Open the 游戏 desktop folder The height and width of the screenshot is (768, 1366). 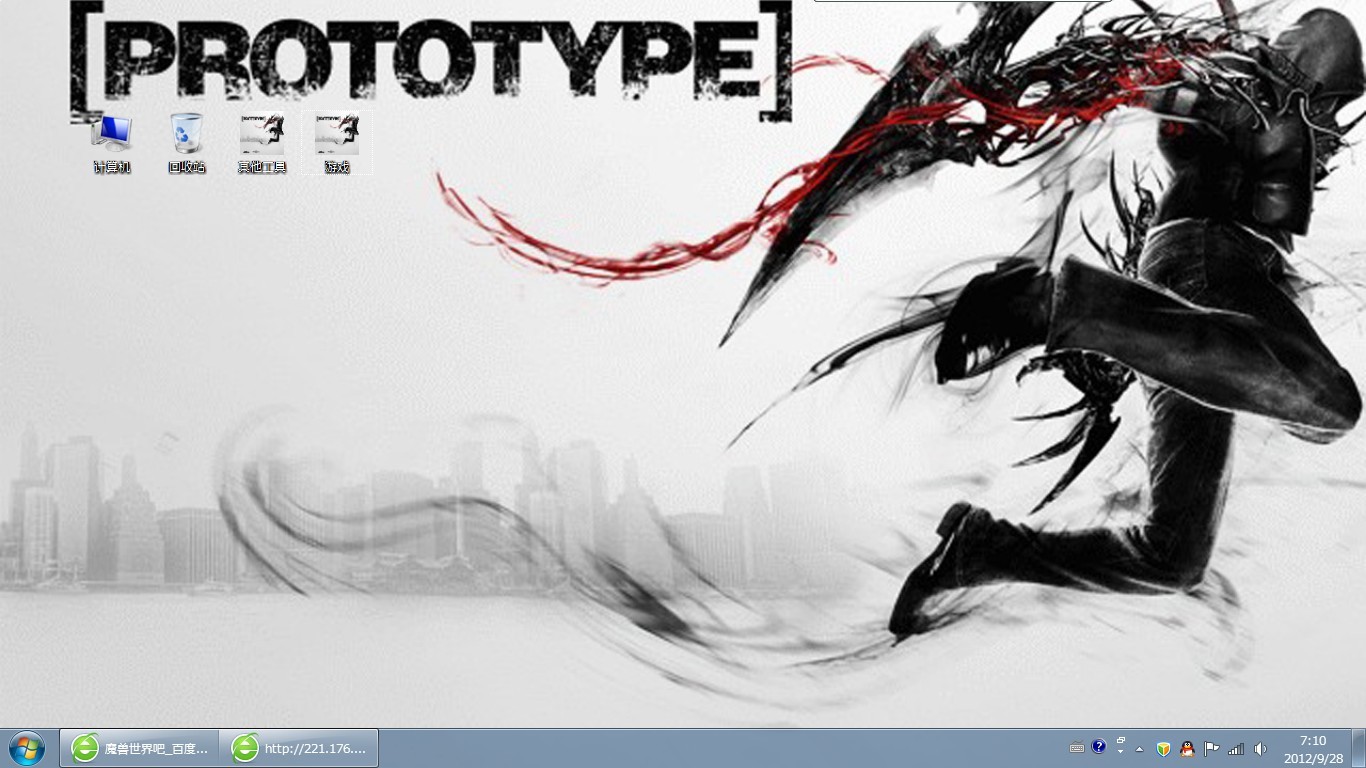(x=337, y=143)
